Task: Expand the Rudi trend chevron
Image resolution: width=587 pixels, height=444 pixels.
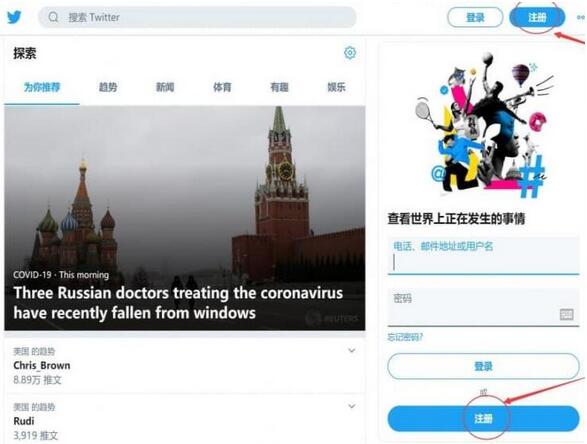Action: [x=352, y=406]
